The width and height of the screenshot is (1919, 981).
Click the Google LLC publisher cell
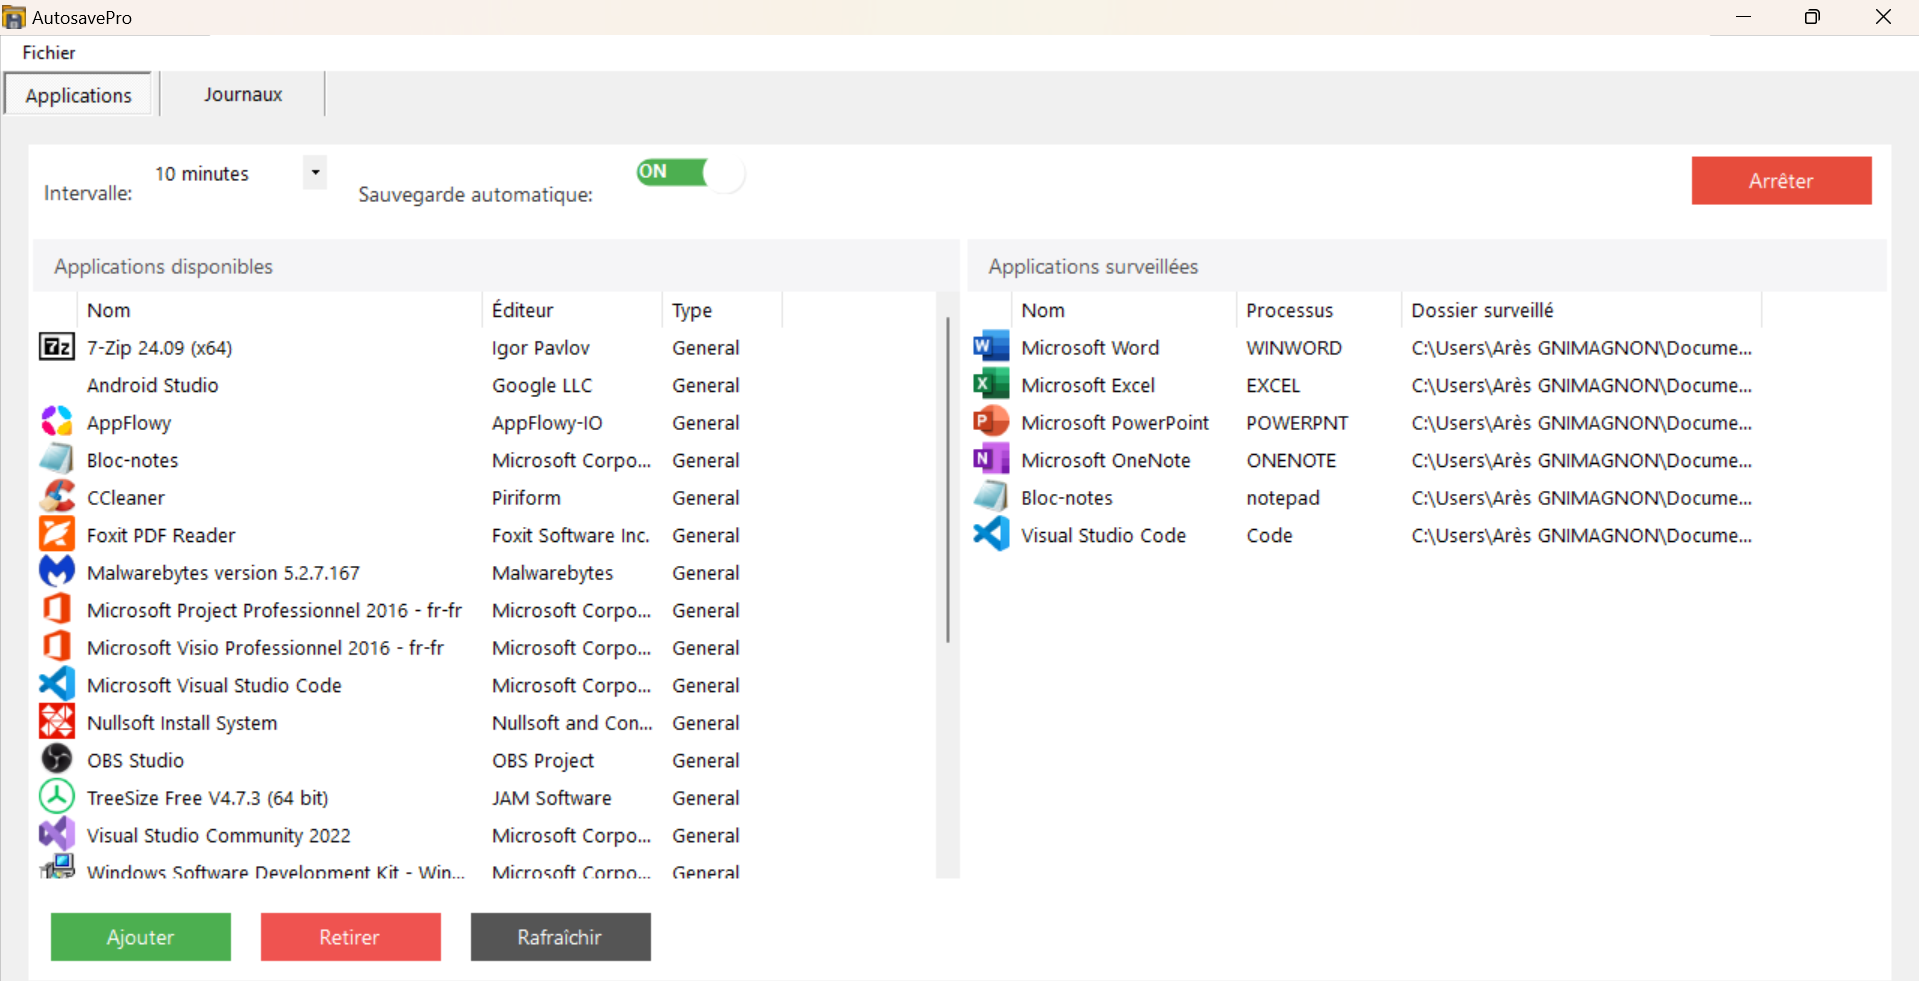tap(542, 385)
